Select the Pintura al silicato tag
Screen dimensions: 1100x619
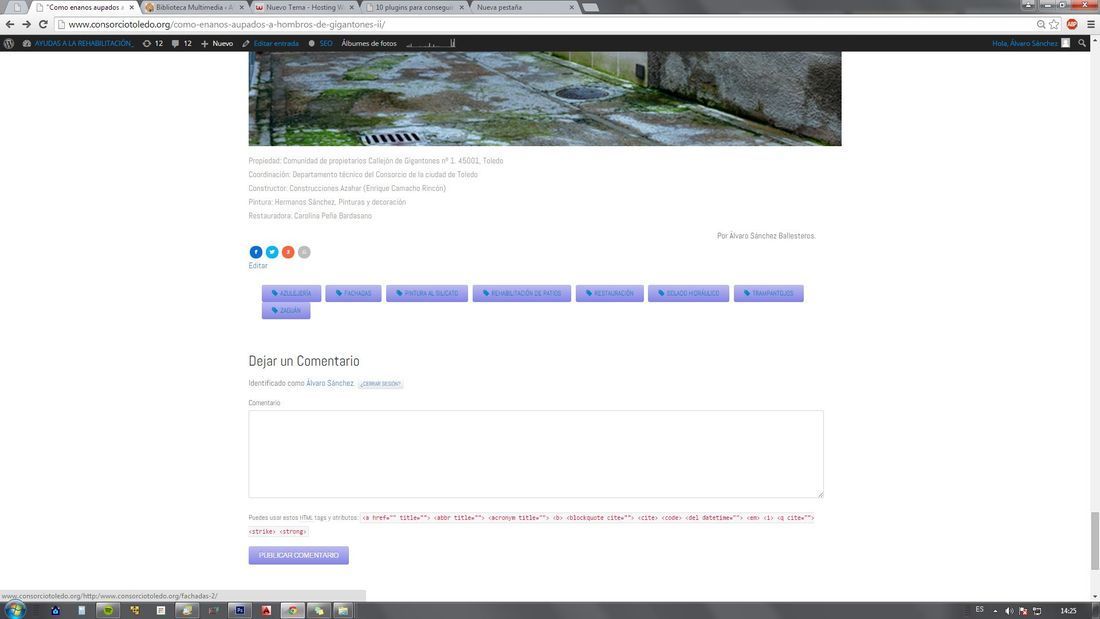(x=427, y=293)
